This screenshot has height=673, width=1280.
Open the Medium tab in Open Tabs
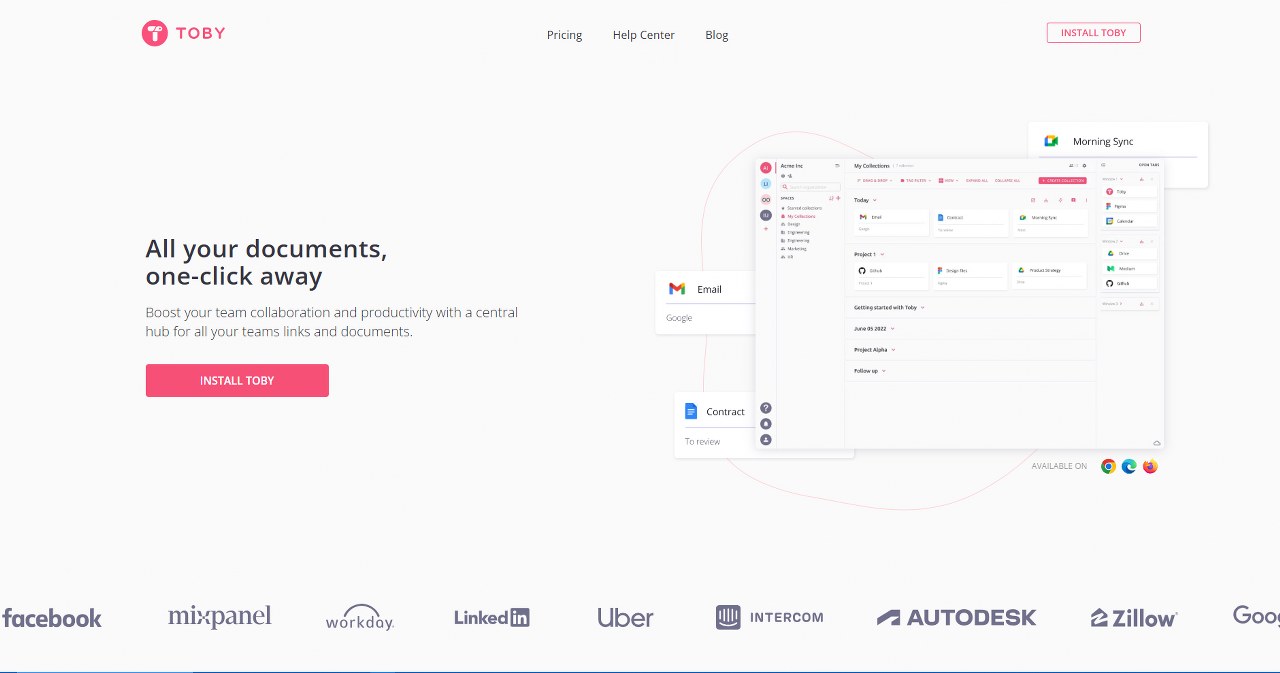pyautogui.click(x=1130, y=269)
